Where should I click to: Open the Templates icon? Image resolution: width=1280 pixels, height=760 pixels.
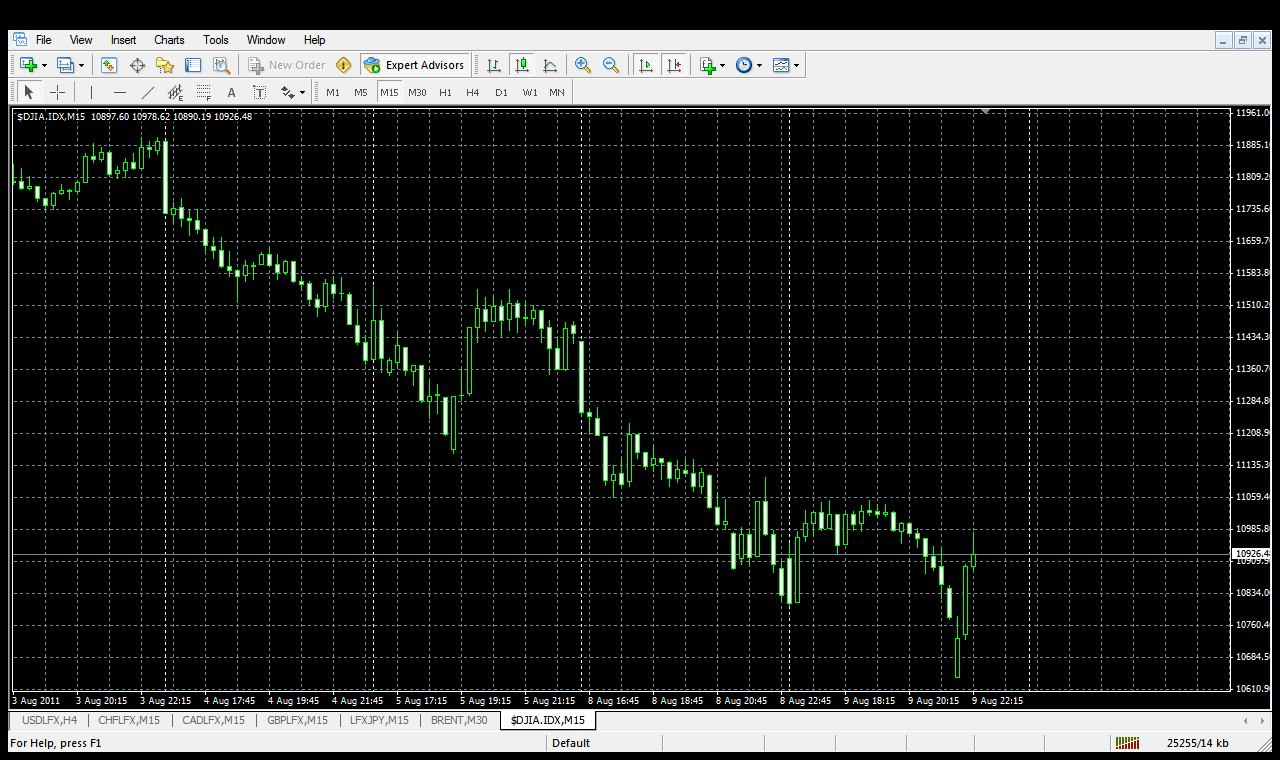pyautogui.click(x=781, y=65)
